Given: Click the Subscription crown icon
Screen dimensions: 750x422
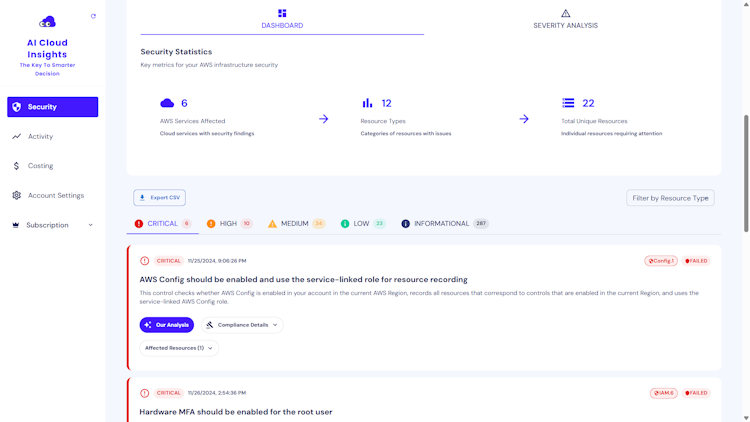Looking at the screenshot, I should (15, 225).
